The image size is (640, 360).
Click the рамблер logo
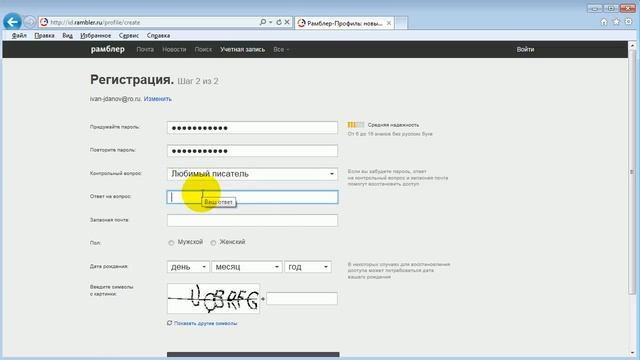point(107,49)
